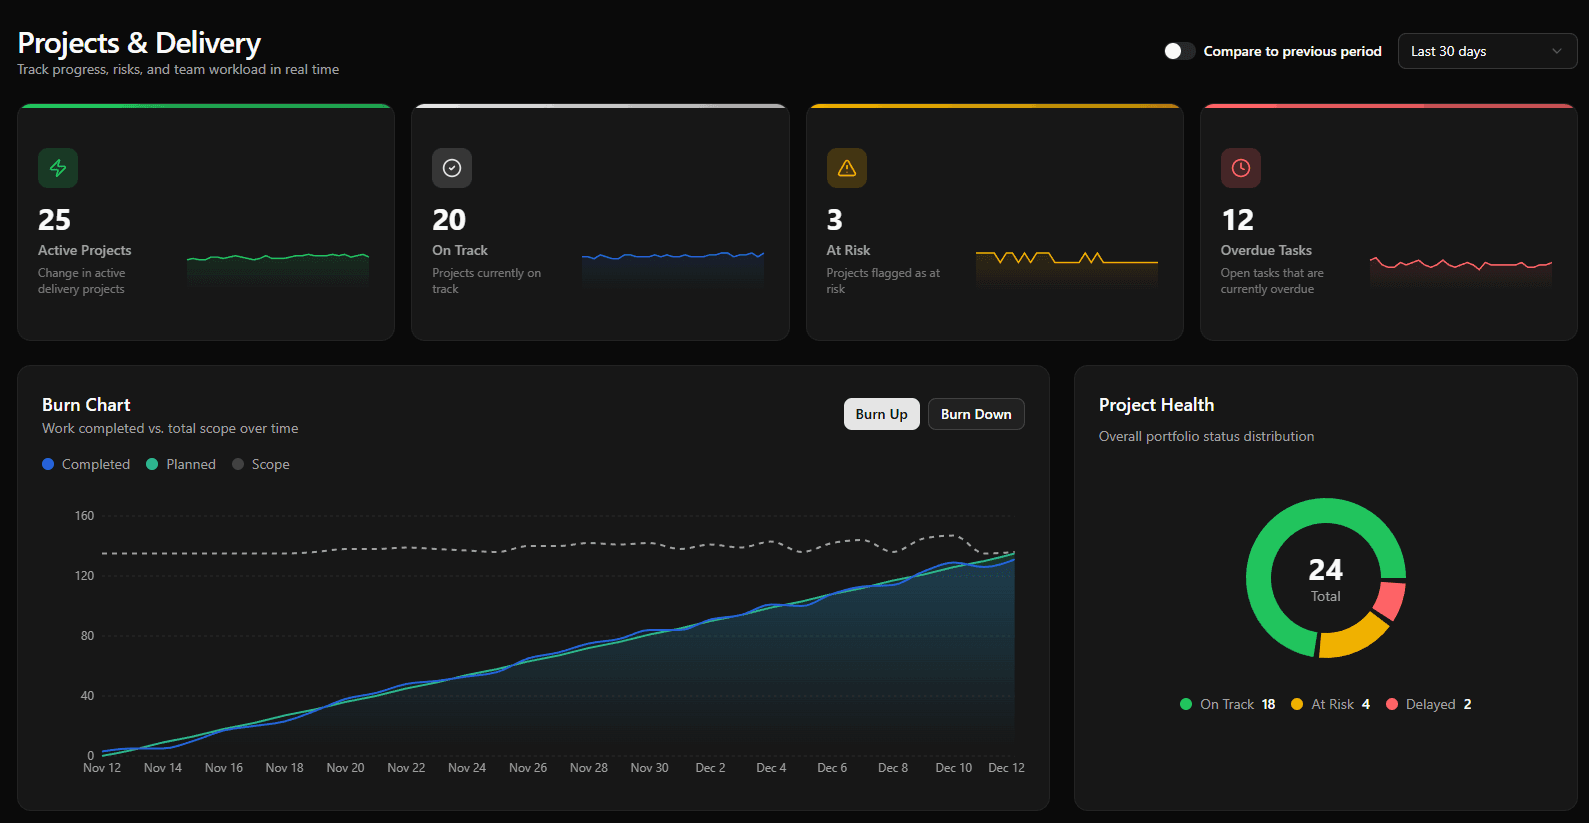The height and width of the screenshot is (823, 1589).
Task: Click the checkmark circle On Track icon
Action: [452, 168]
